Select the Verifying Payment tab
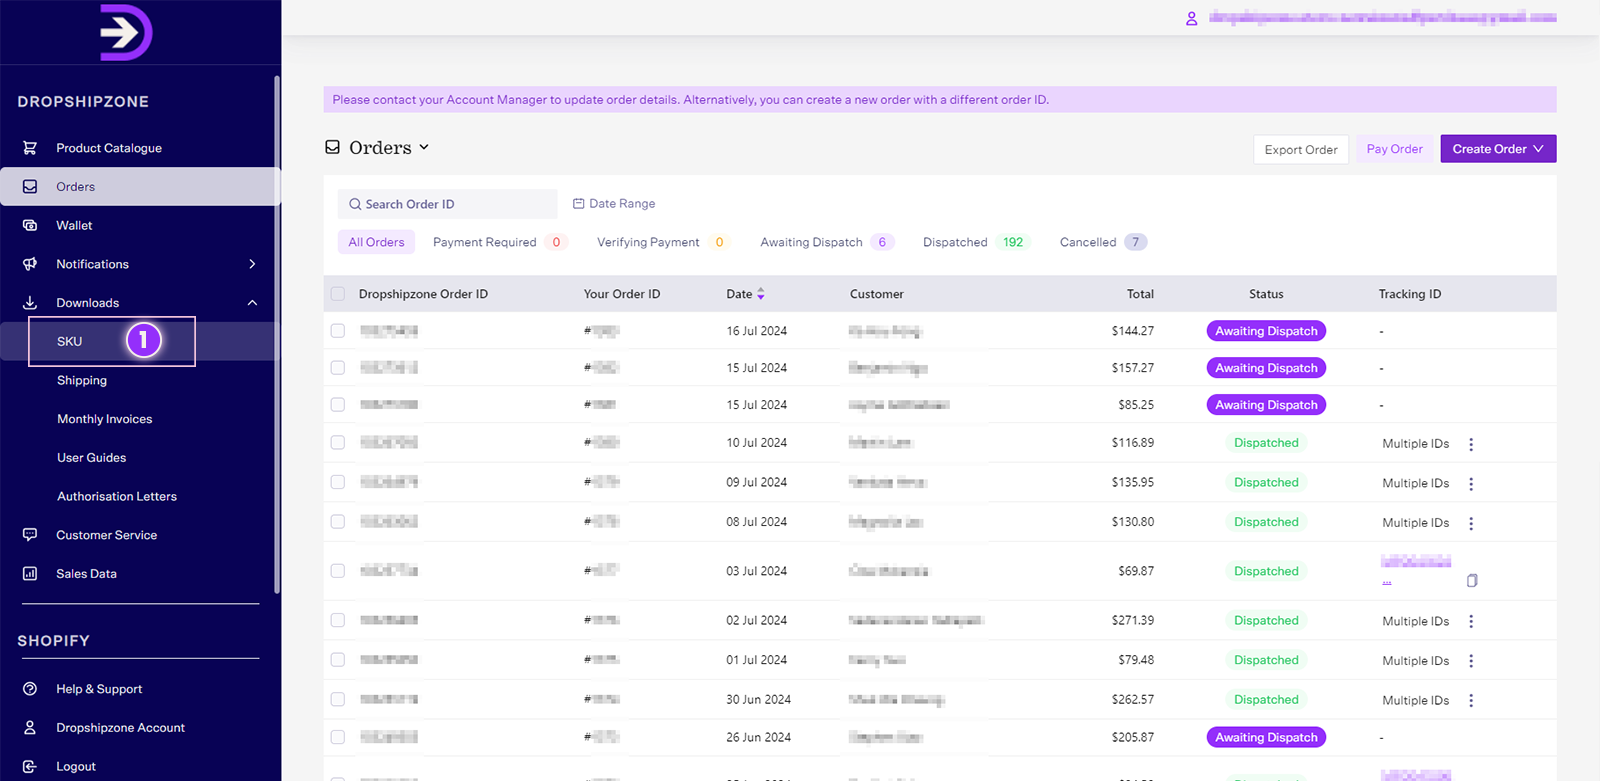 (663, 242)
